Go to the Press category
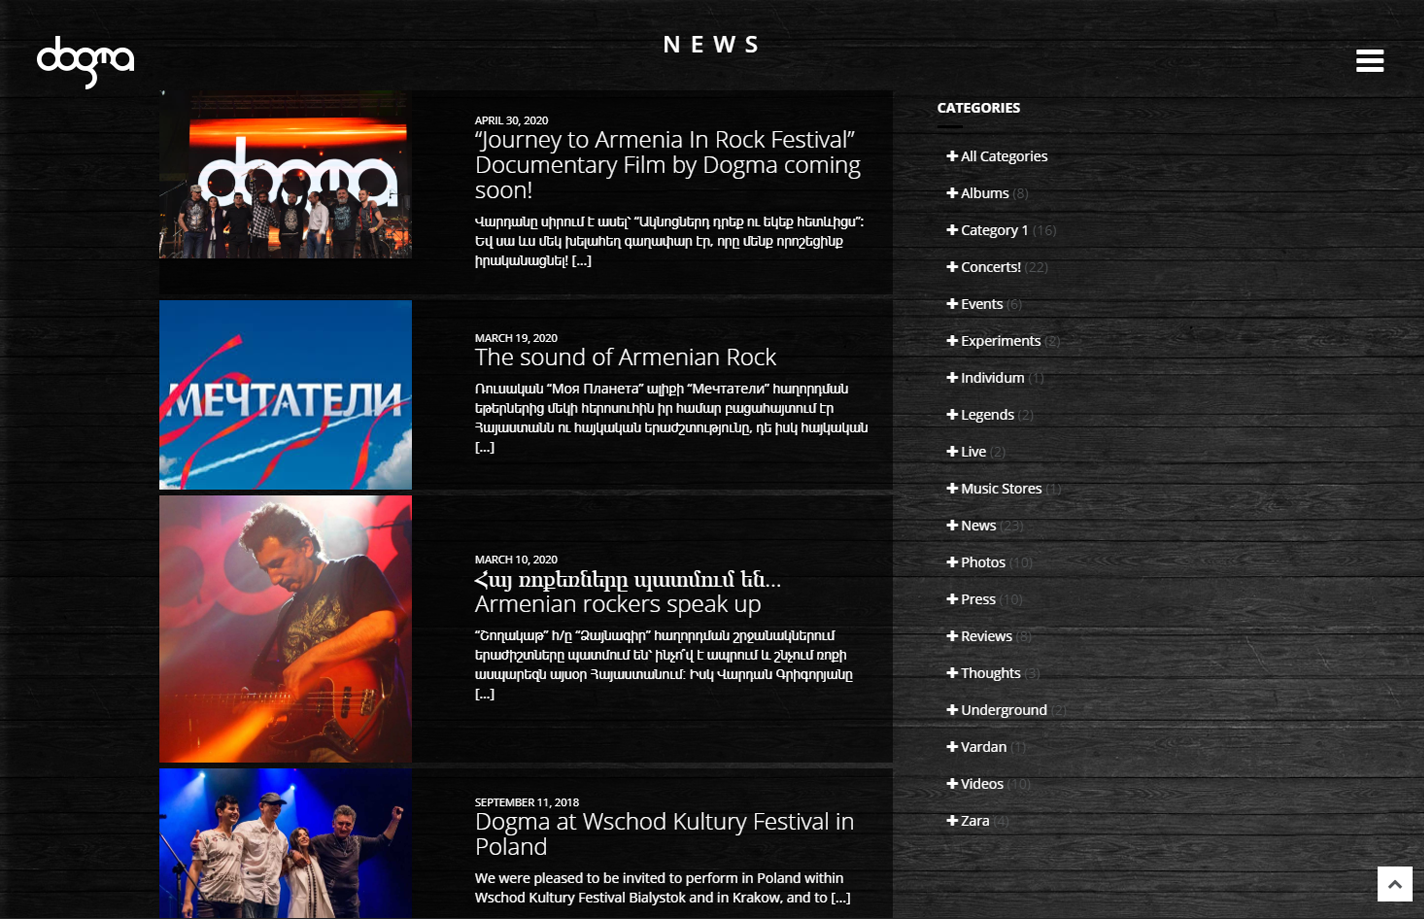 (978, 600)
